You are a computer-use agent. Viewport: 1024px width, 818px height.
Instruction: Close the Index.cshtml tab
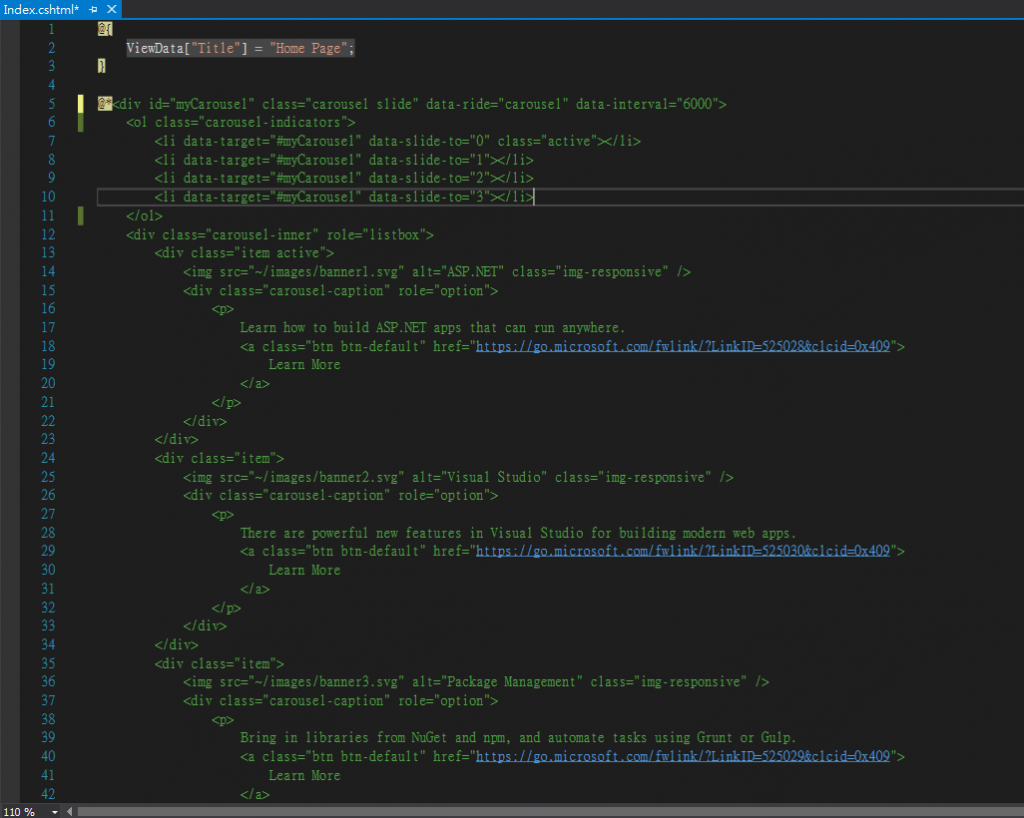[x=112, y=9]
